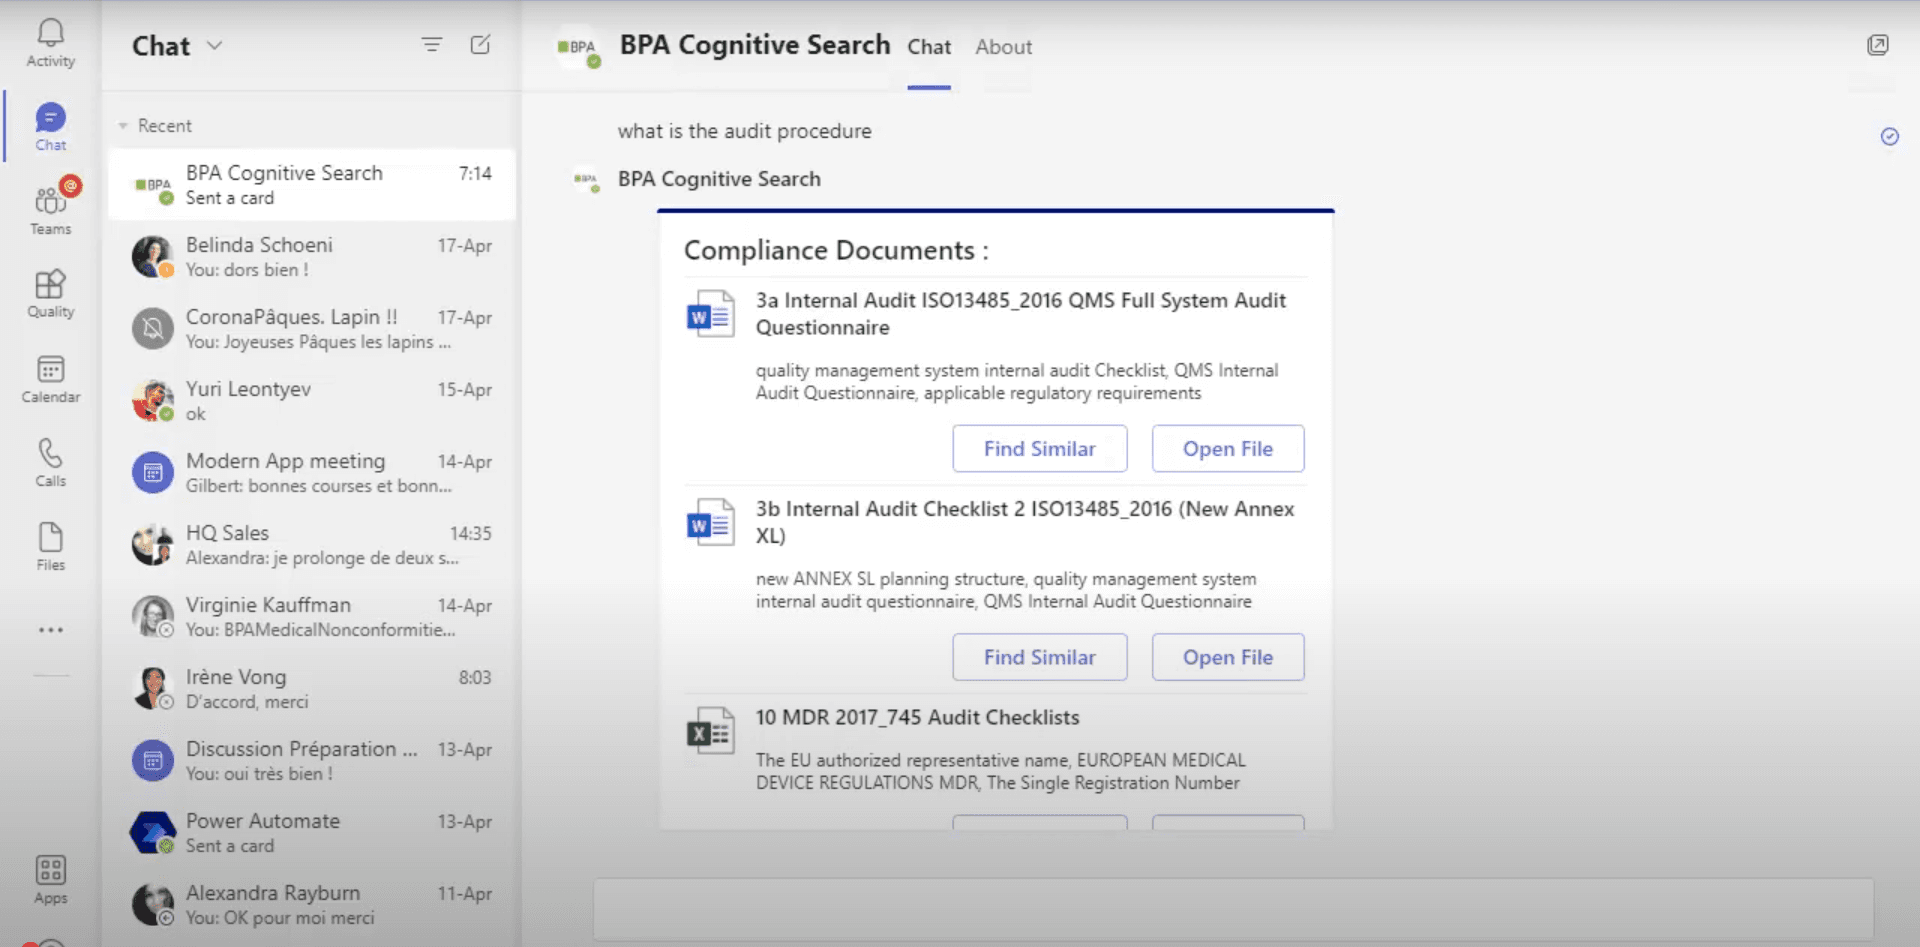Click the muted CoronaPâques chat avatar
Viewport: 1920px width, 947px height.
tap(152, 329)
